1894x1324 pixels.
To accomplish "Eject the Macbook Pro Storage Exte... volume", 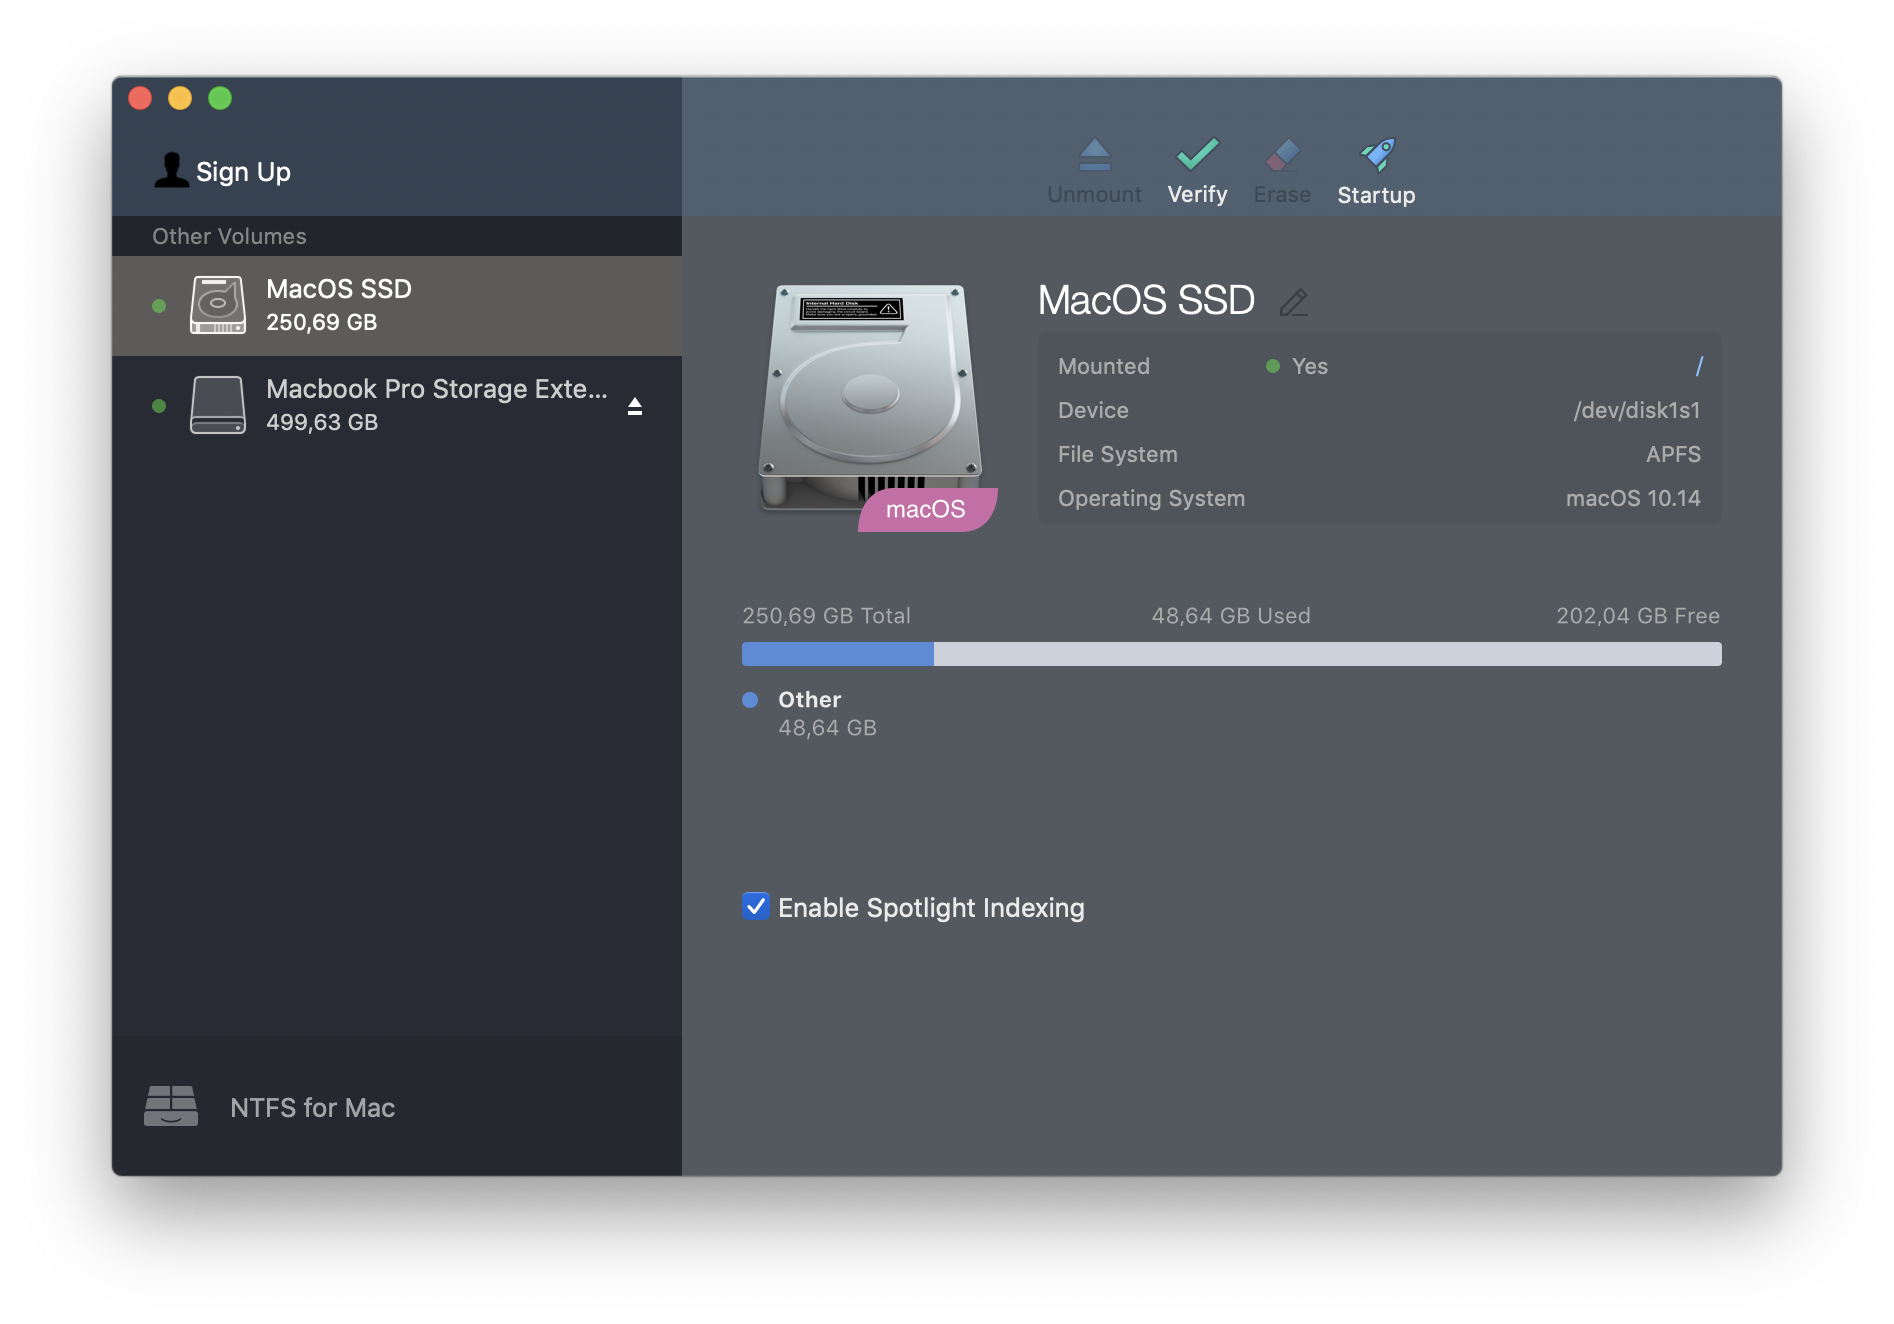I will click(635, 406).
